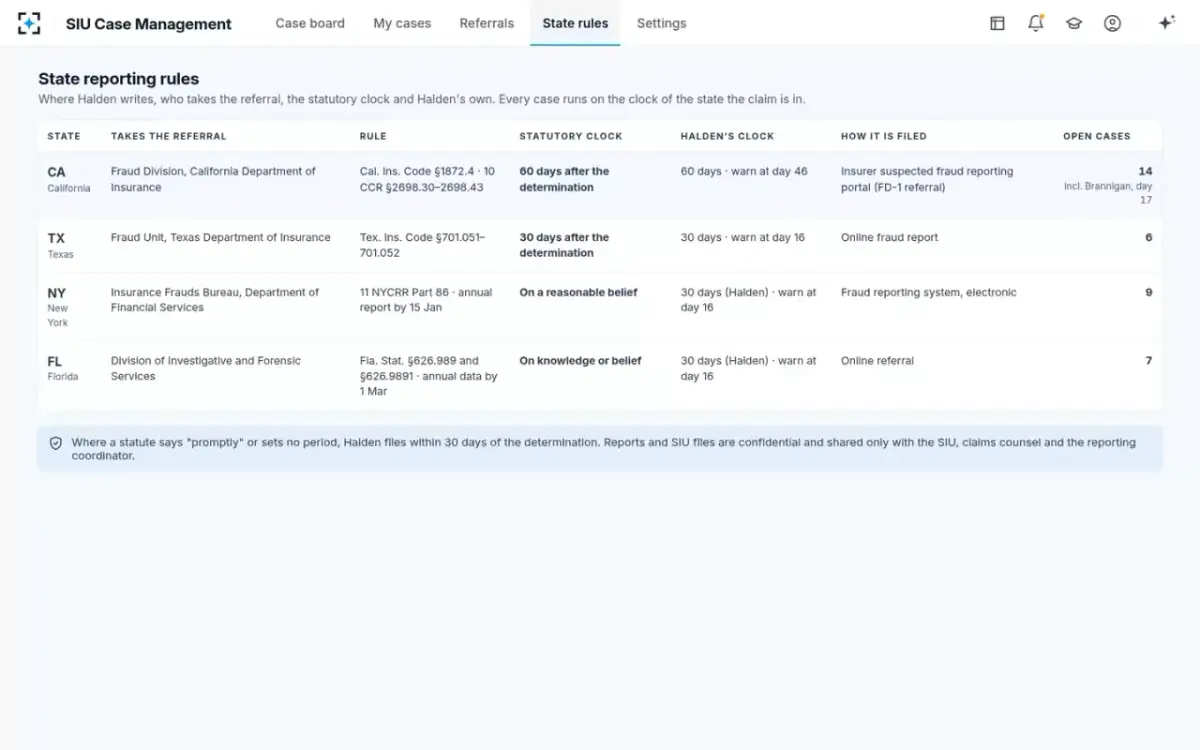Click the STATUTORY CLOCK column header
The width and height of the screenshot is (1200, 750).
pos(571,136)
